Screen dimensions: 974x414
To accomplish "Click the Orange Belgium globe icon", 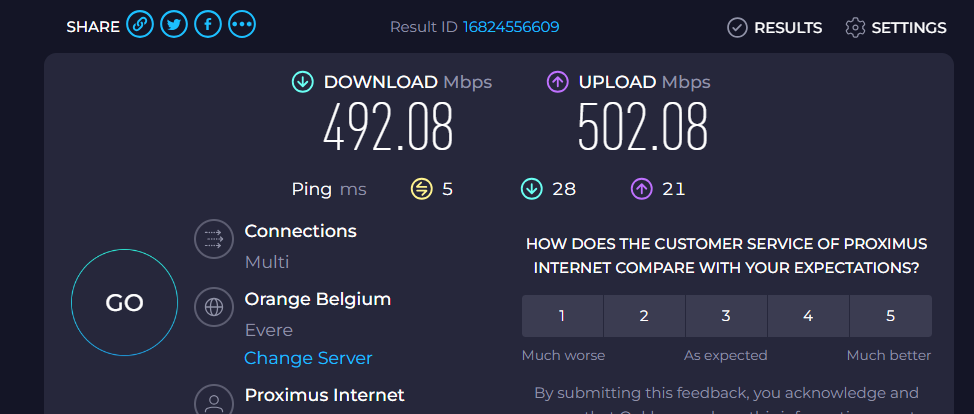I will [x=213, y=307].
